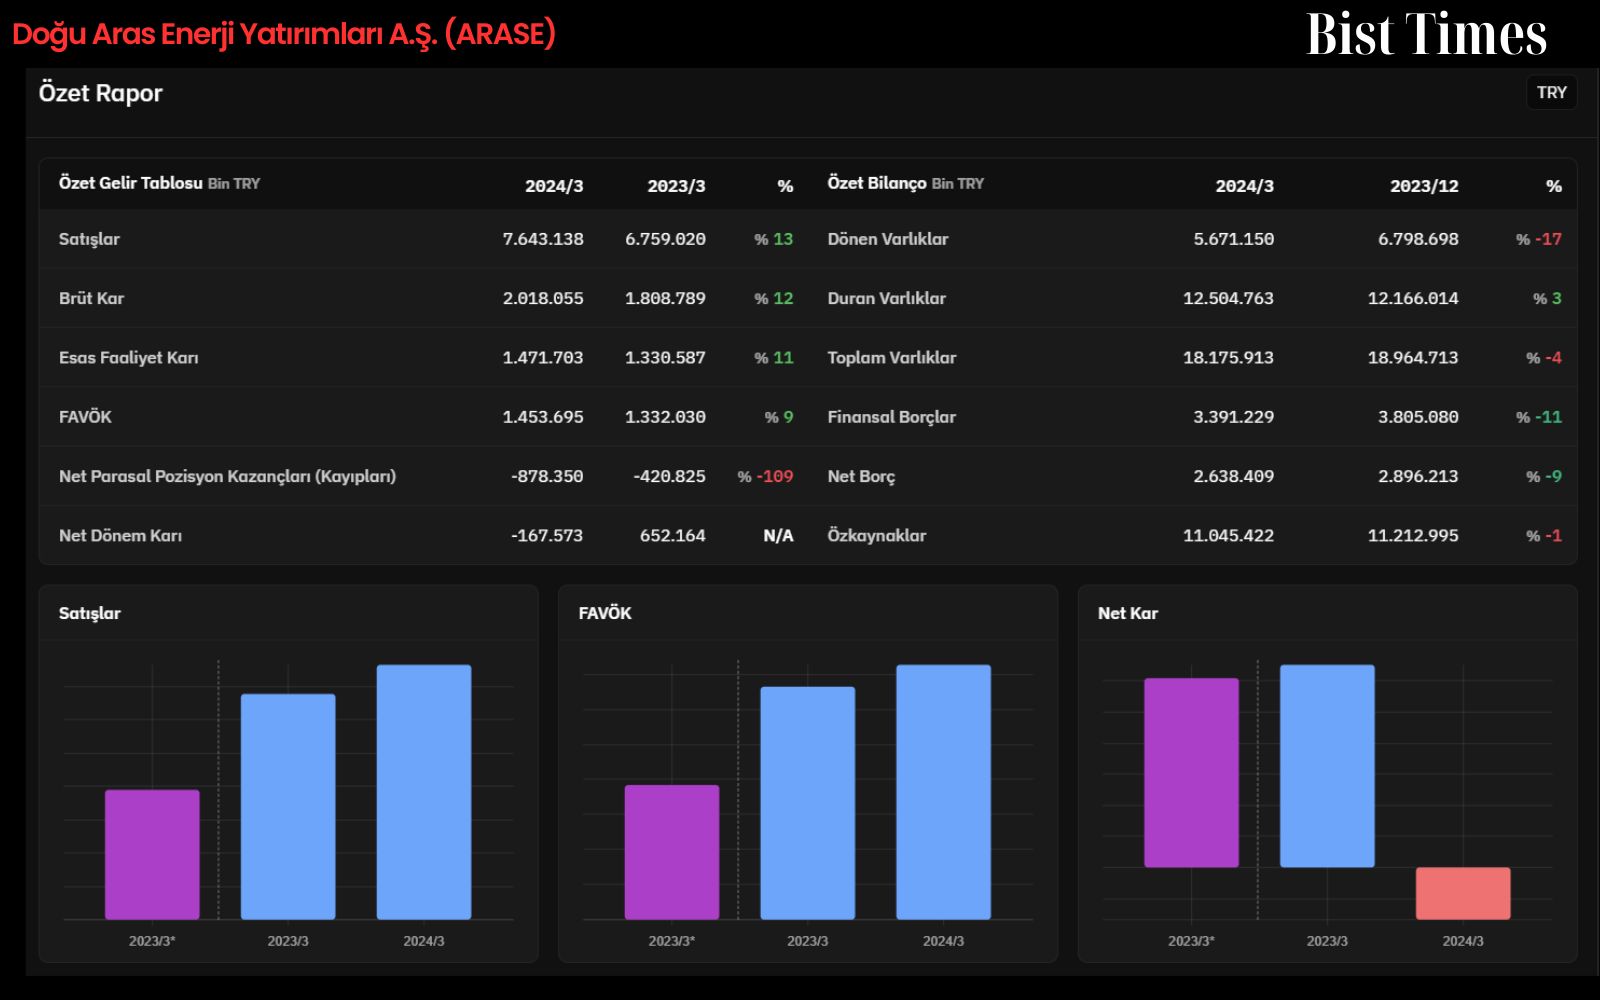The width and height of the screenshot is (1600, 1000).
Task: Click the Dönen Varlıklar balance row
Action: coord(1193,239)
